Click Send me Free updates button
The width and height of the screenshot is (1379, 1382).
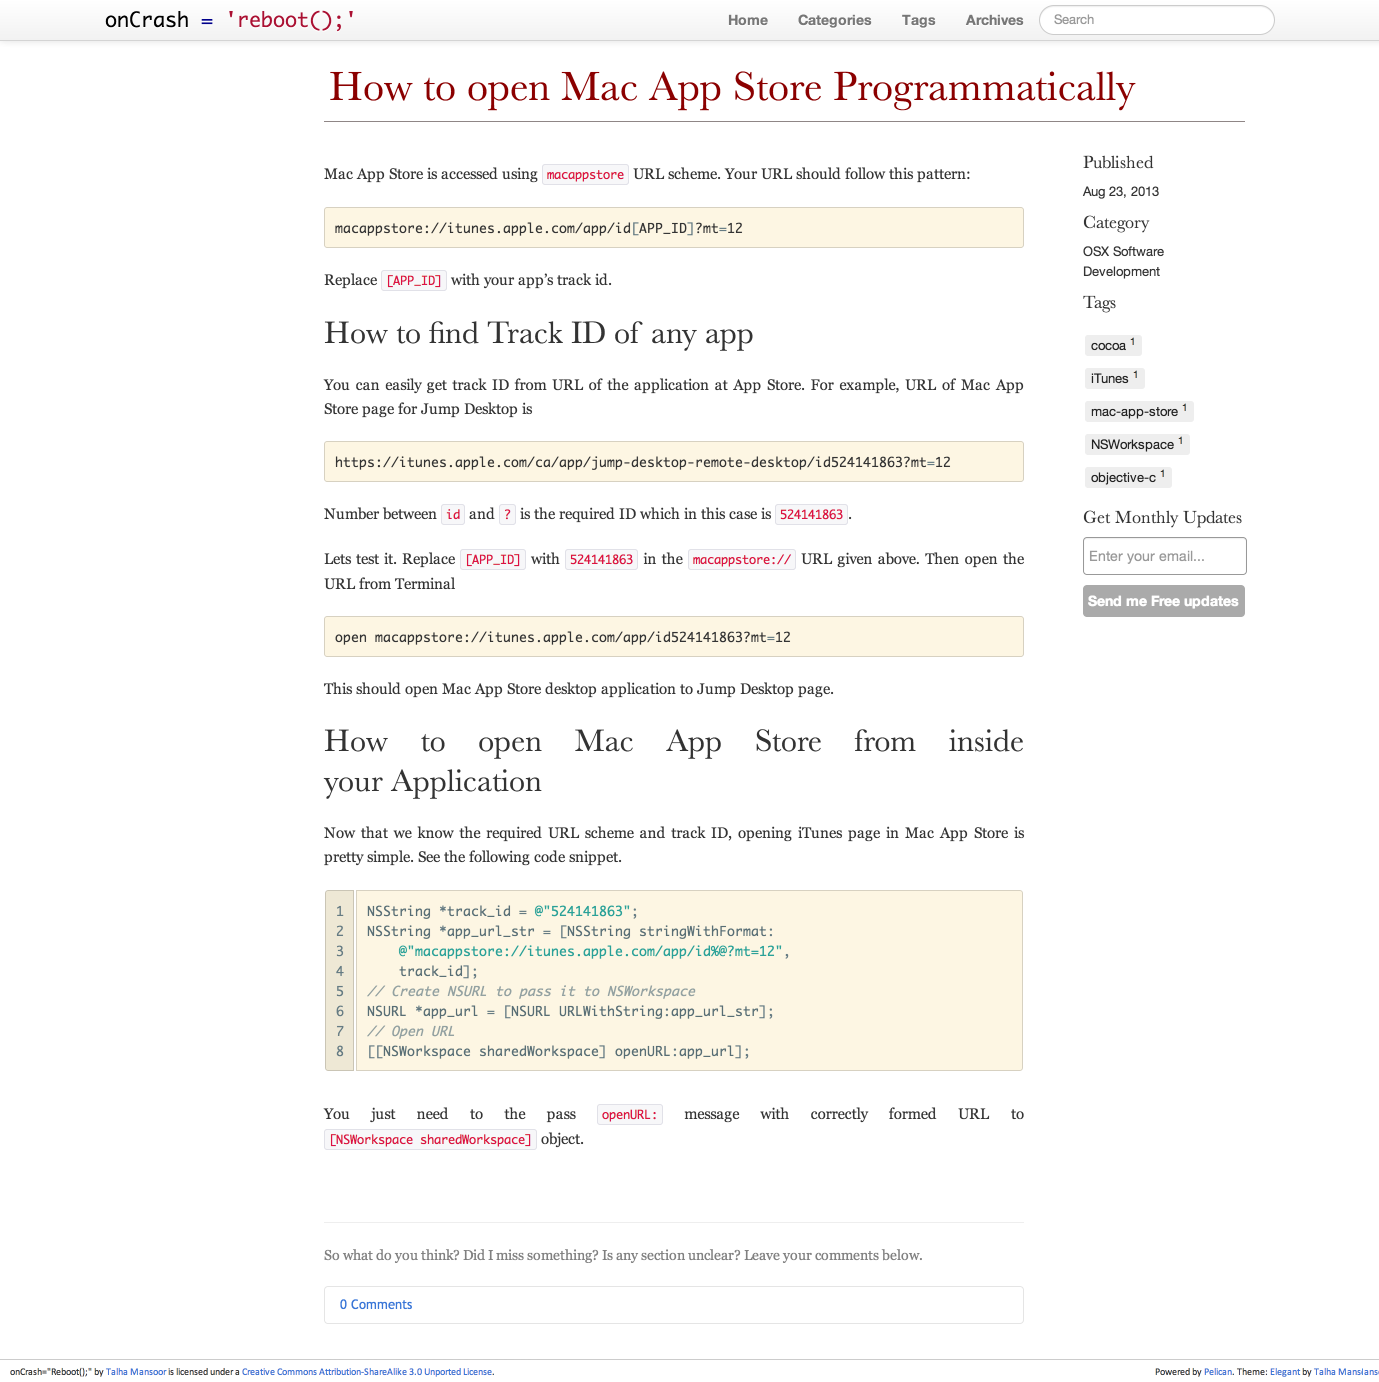(1163, 601)
